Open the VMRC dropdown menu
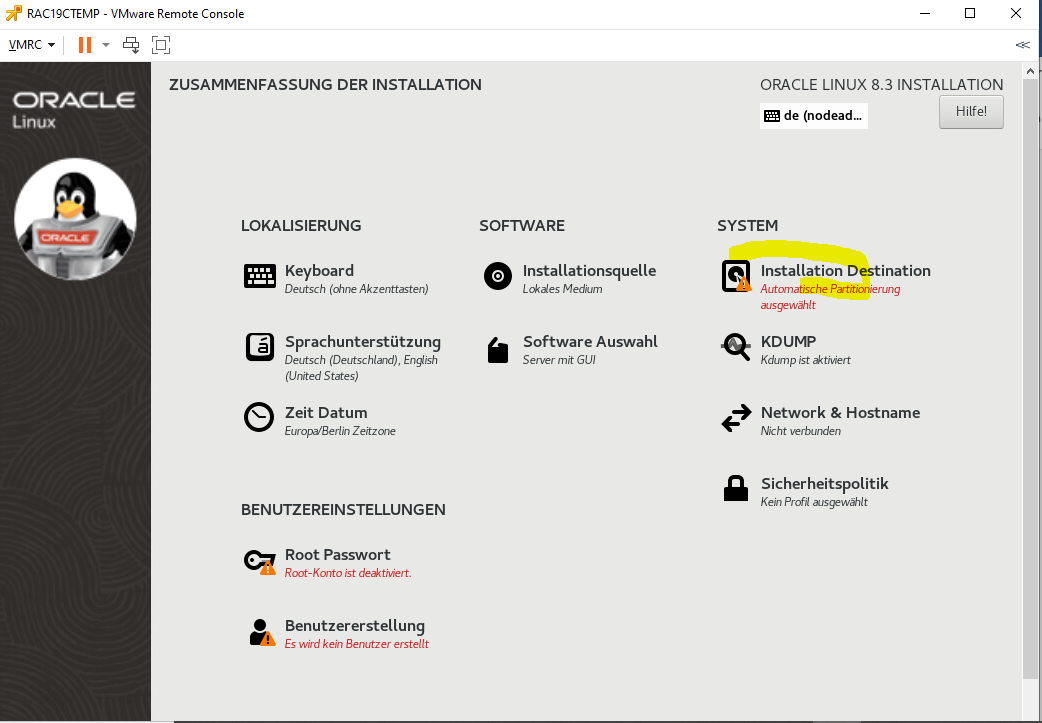 pos(31,45)
